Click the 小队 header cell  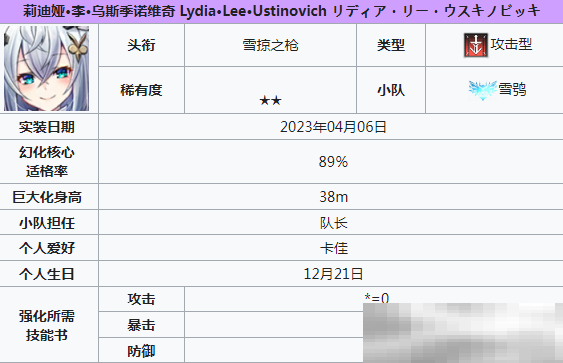391,90
